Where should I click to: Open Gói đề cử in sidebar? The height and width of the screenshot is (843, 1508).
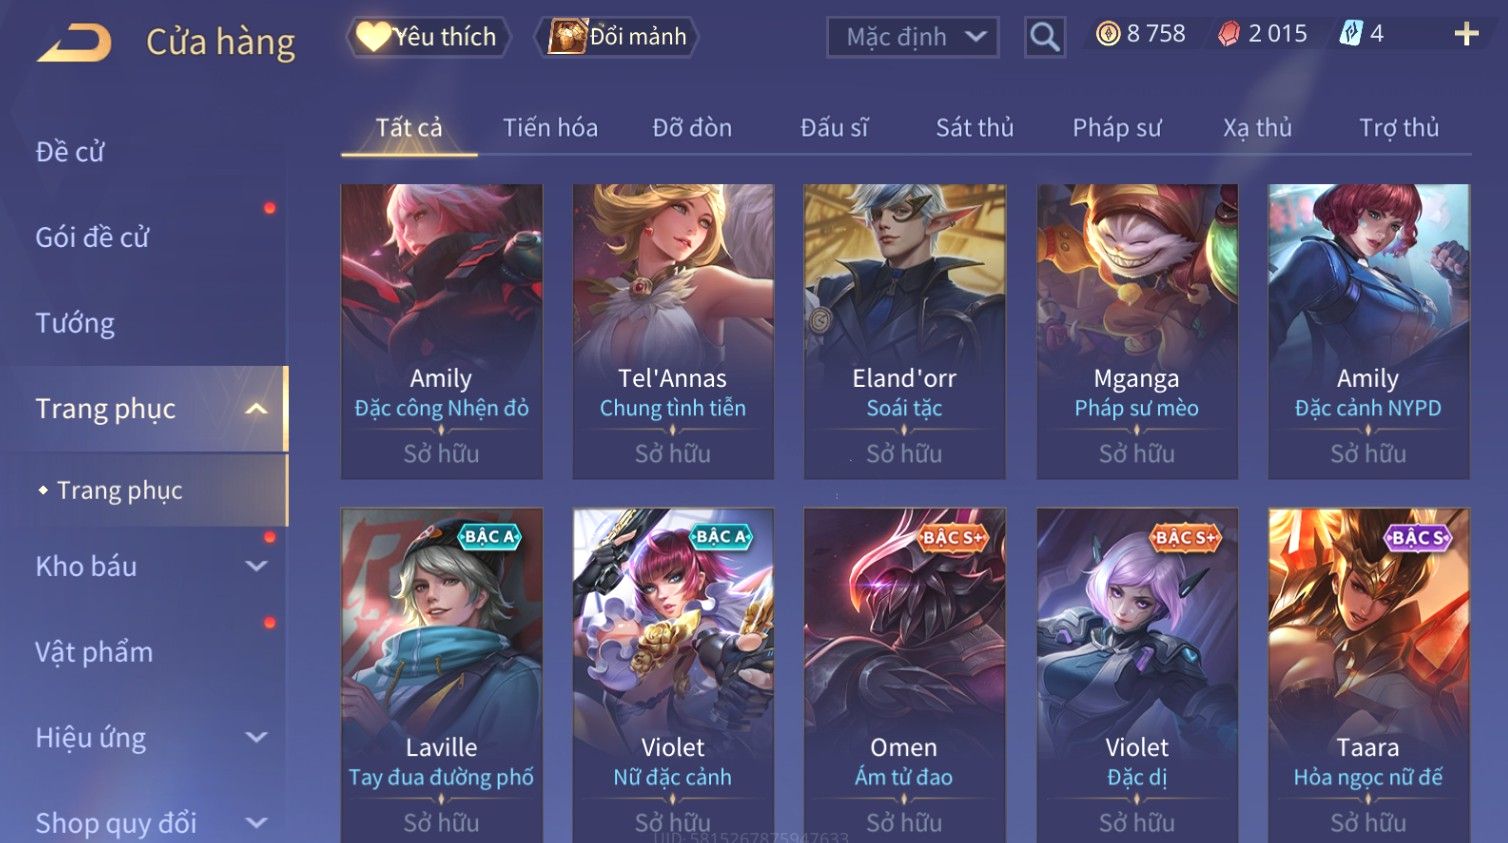(92, 237)
